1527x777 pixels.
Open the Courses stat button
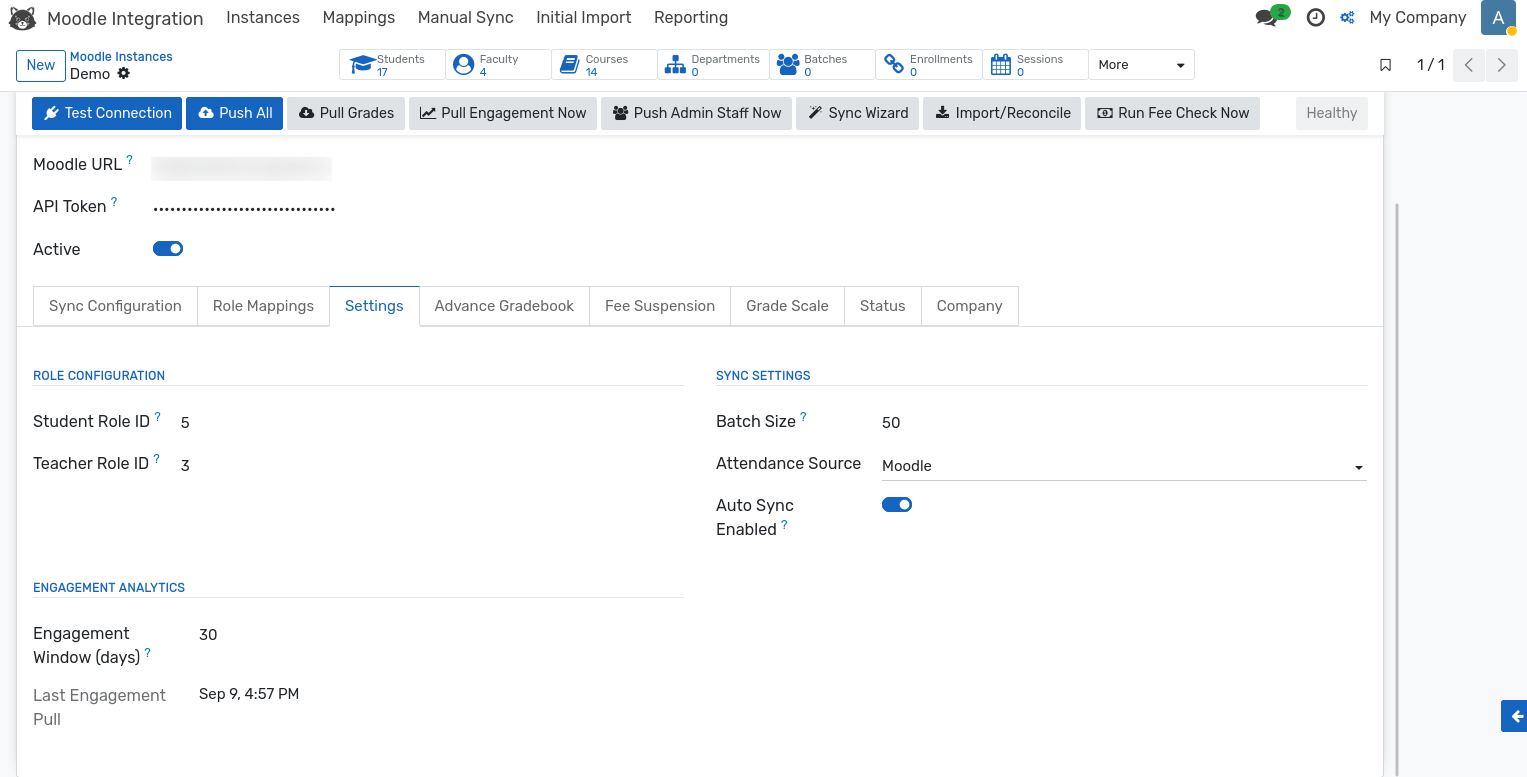[x=604, y=65]
